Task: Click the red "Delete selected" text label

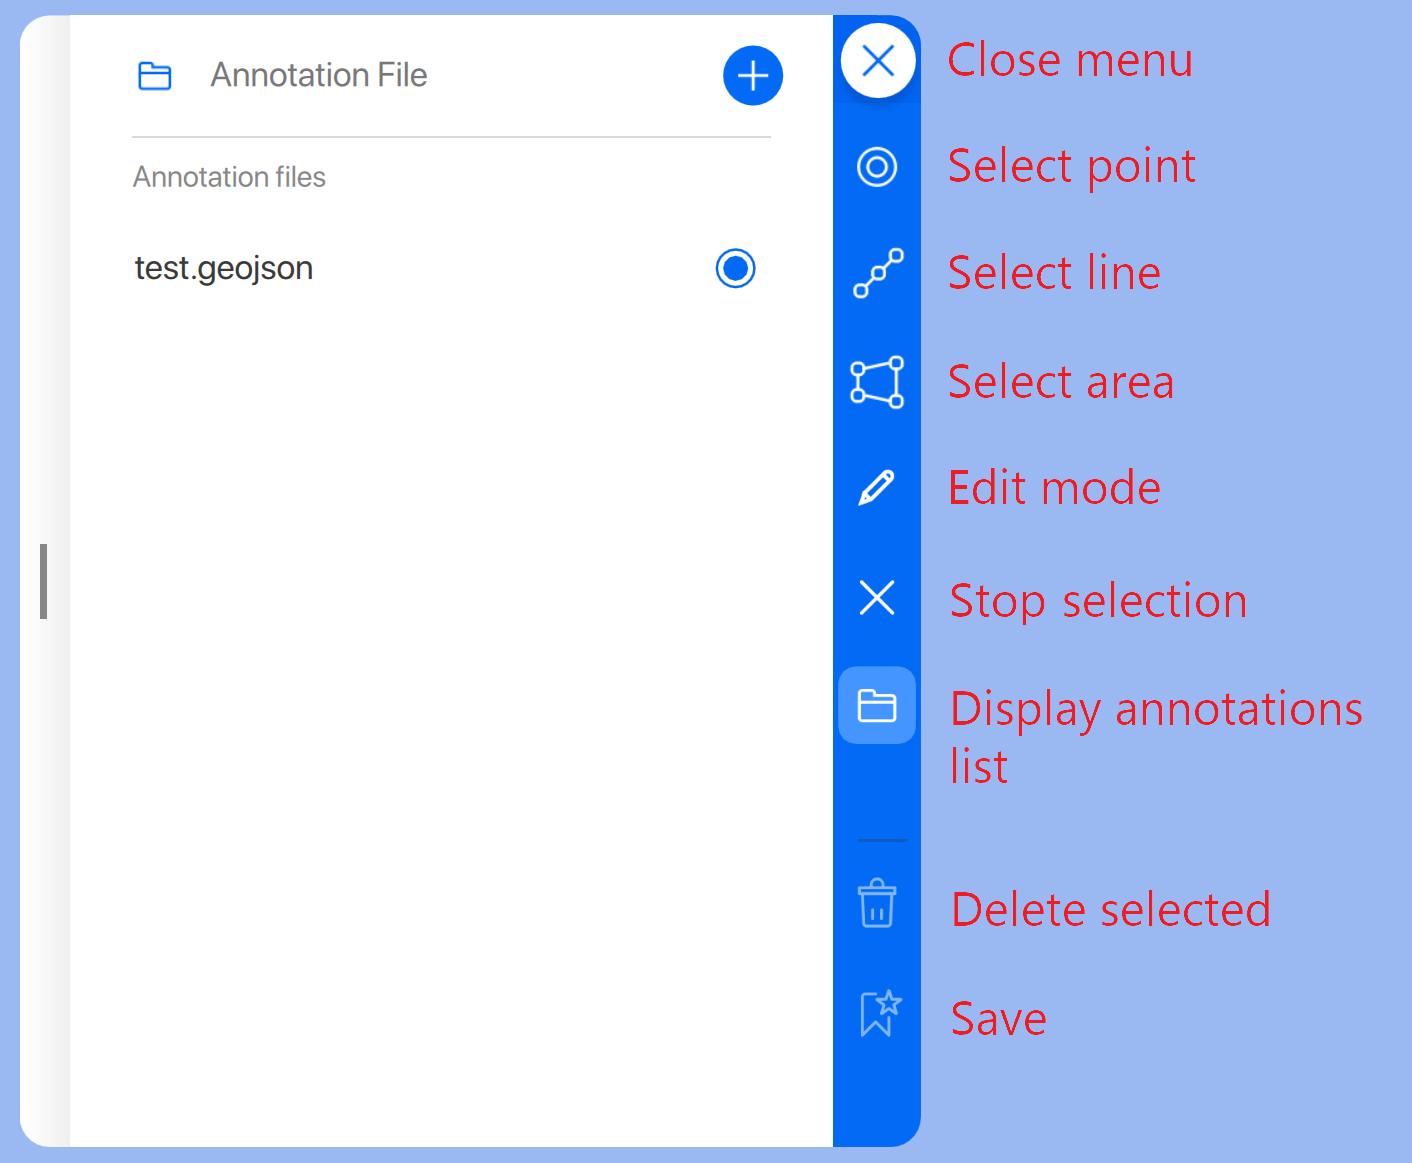Action: point(1110,910)
